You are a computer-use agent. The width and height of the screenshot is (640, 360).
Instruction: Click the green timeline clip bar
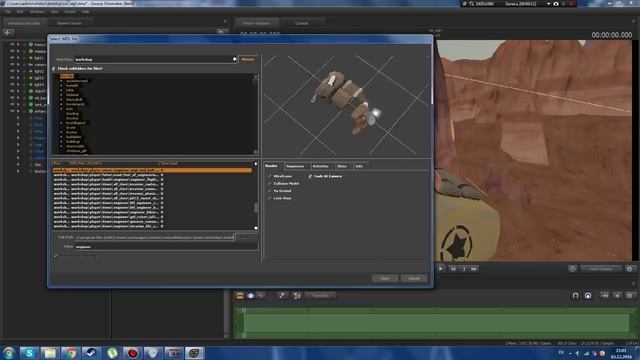tap(437, 322)
